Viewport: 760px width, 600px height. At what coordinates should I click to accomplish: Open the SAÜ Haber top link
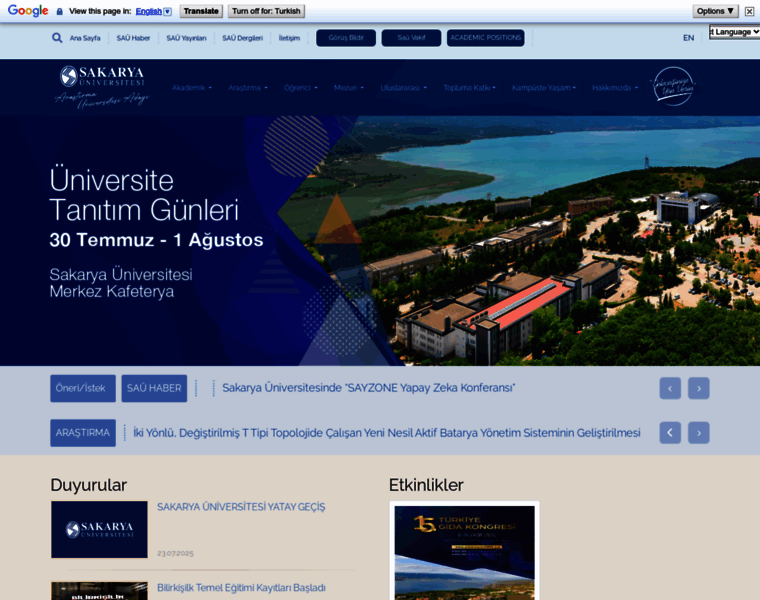[133, 38]
